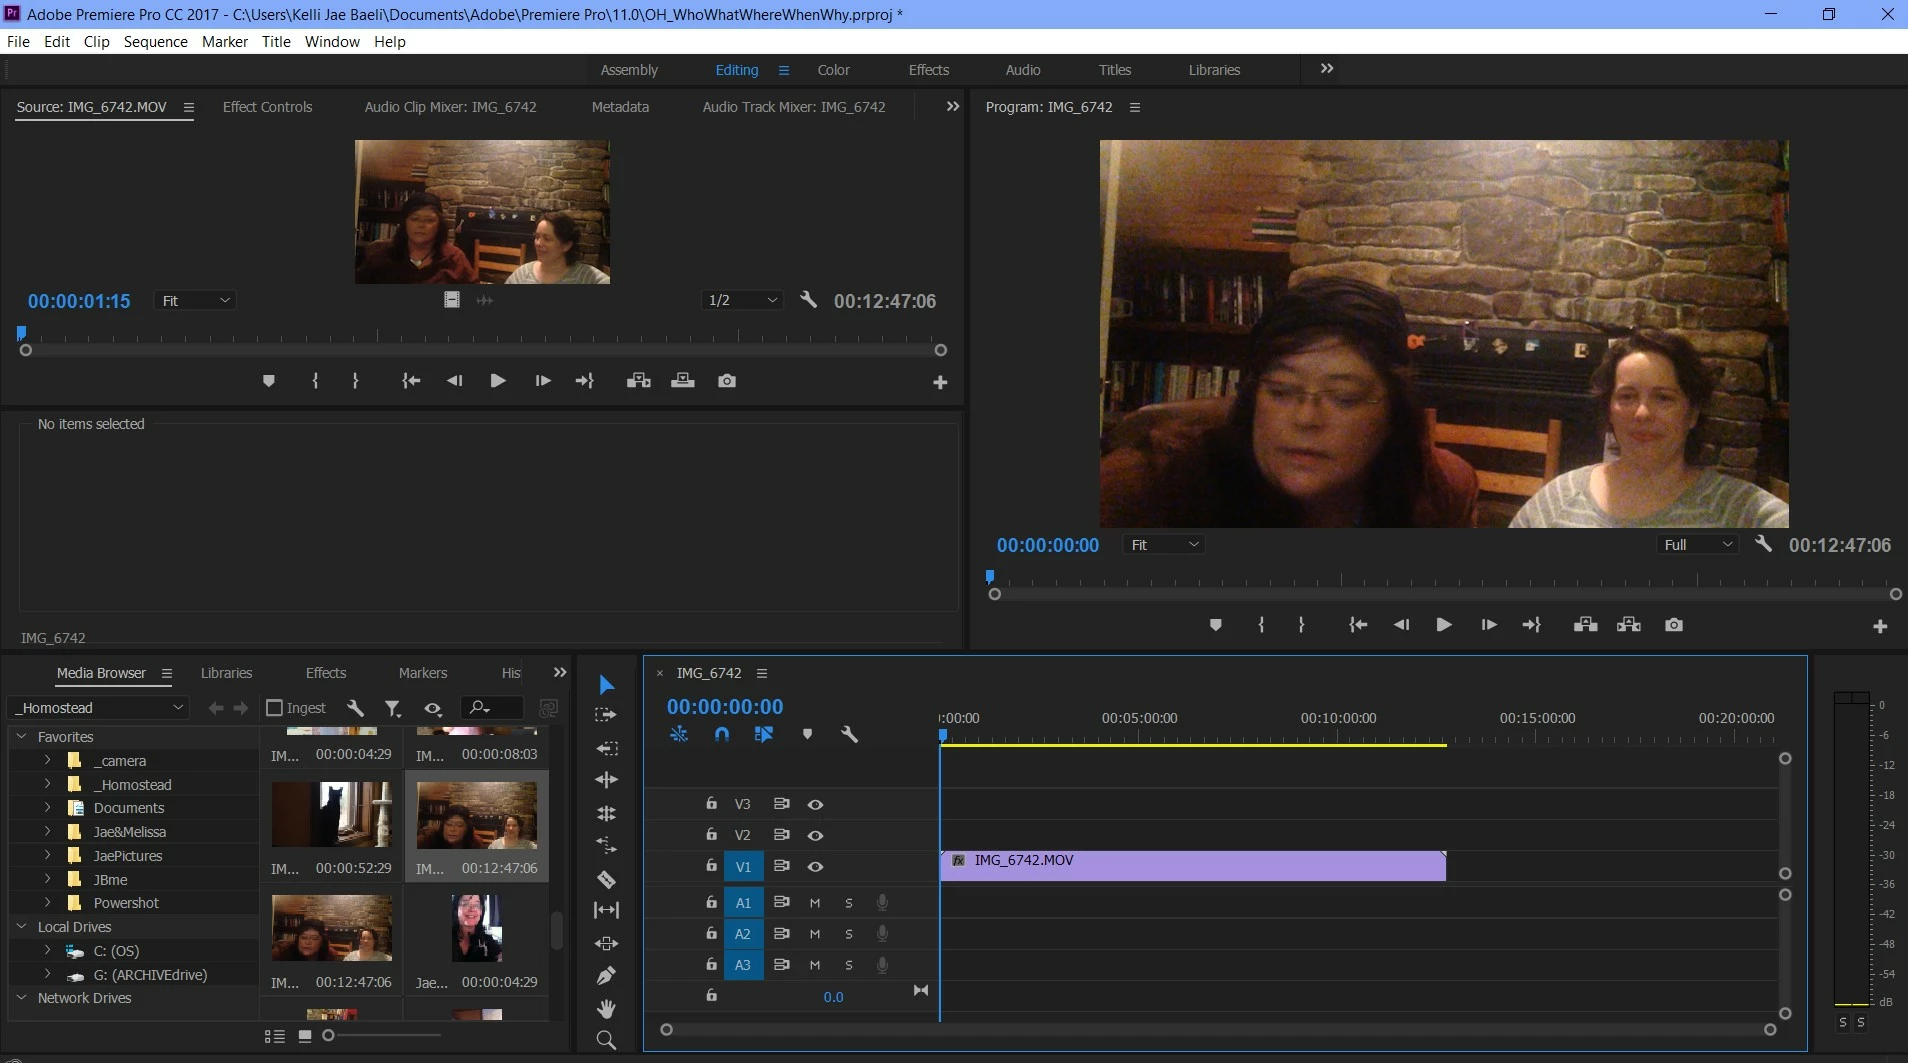Open the Sequence menu
Screen dimensions: 1908x1063
155,42
